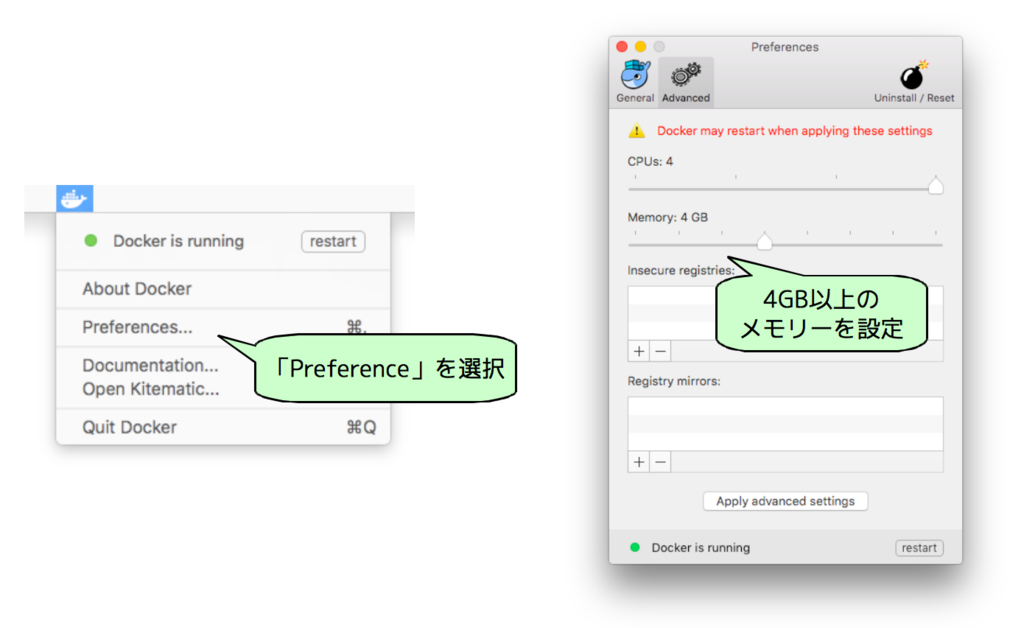
Task: Click the Preferences window title
Action: [x=784, y=47]
